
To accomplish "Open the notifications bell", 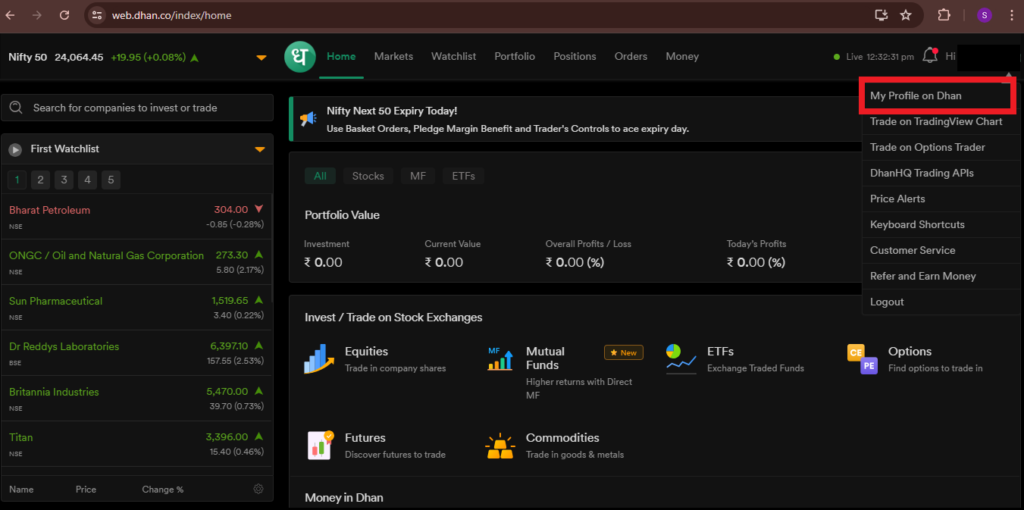I will (929, 56).
